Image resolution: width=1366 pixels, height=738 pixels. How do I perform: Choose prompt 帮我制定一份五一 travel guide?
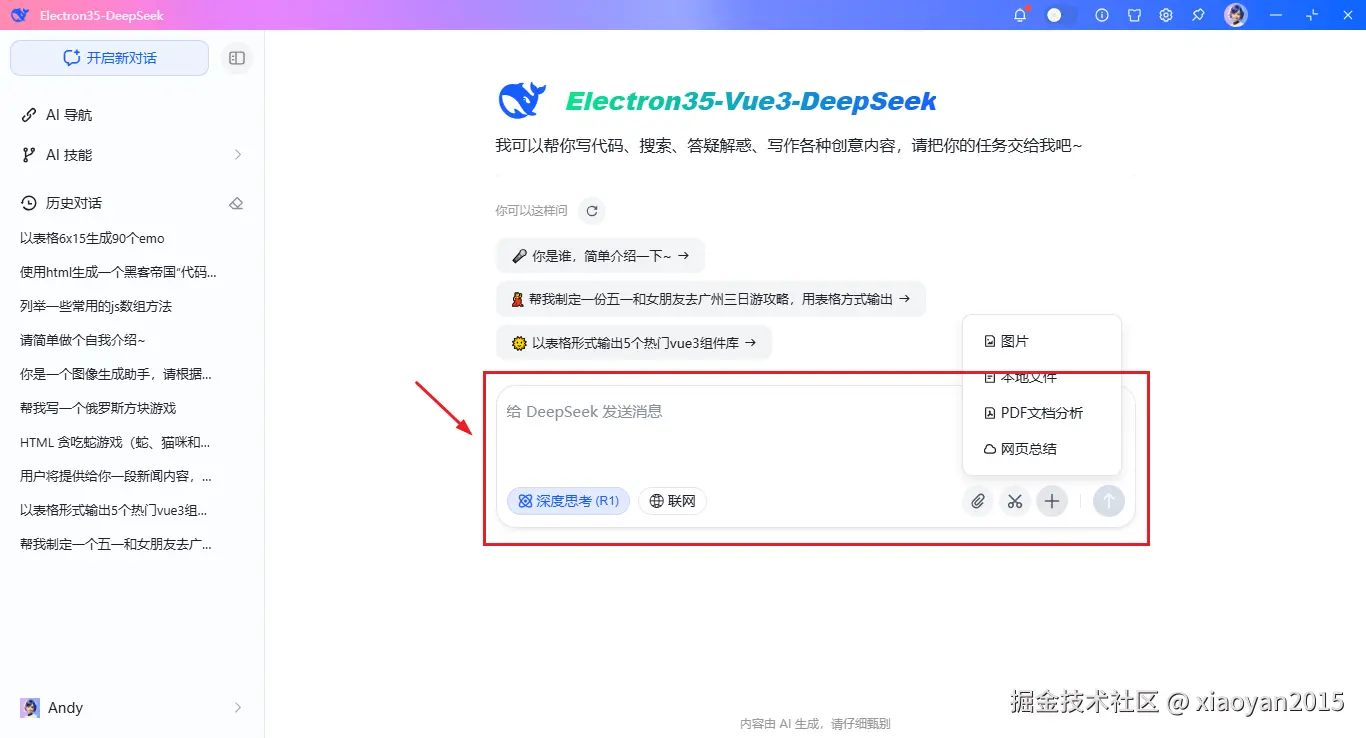[x=710, y=299]
